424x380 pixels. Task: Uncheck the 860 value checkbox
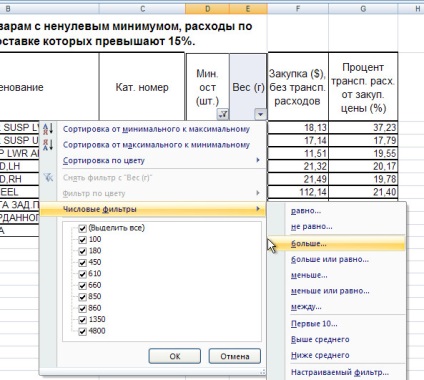click(x=82, y=308)
